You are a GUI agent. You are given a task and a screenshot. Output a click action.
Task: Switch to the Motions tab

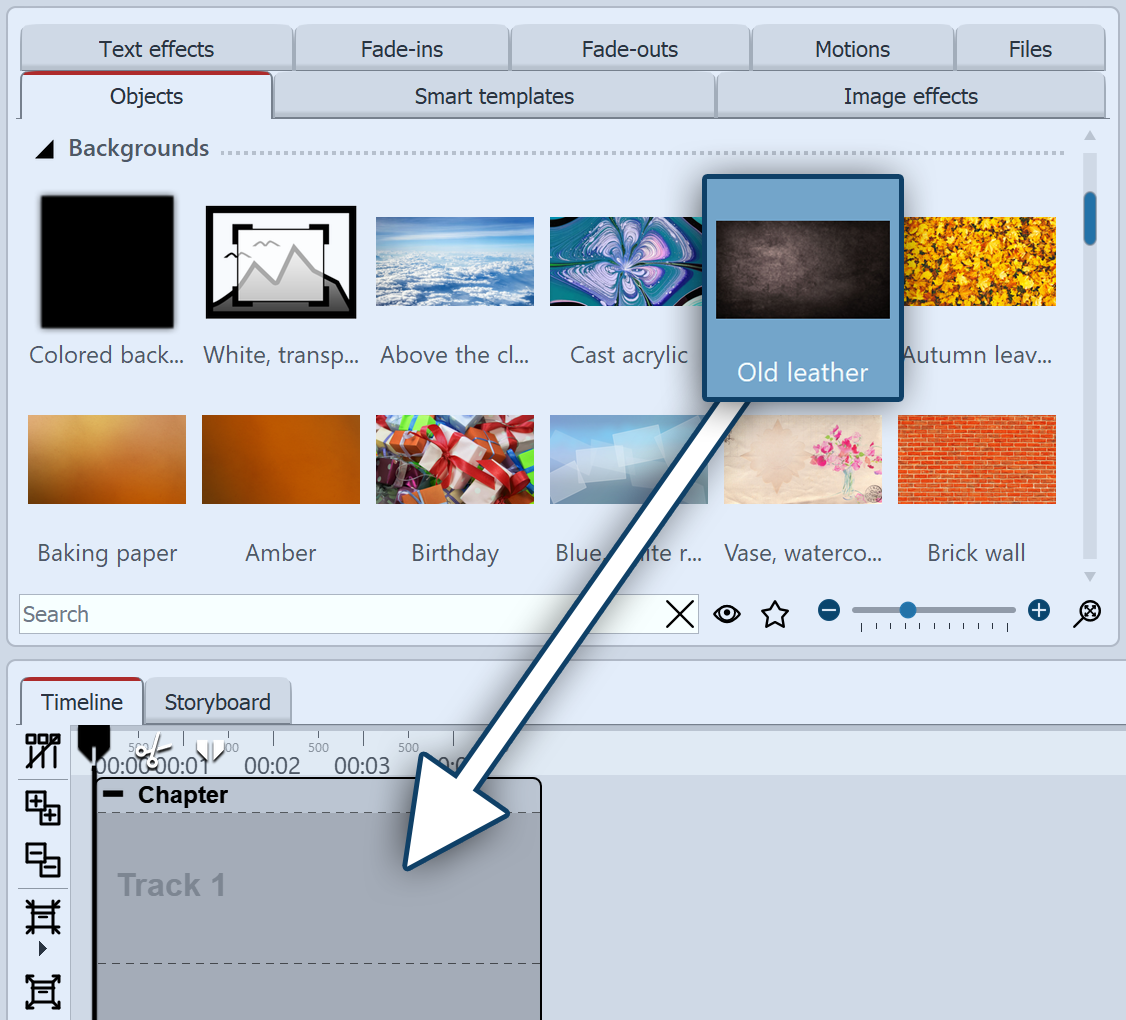pyautogui.click(x=851, y=48)
